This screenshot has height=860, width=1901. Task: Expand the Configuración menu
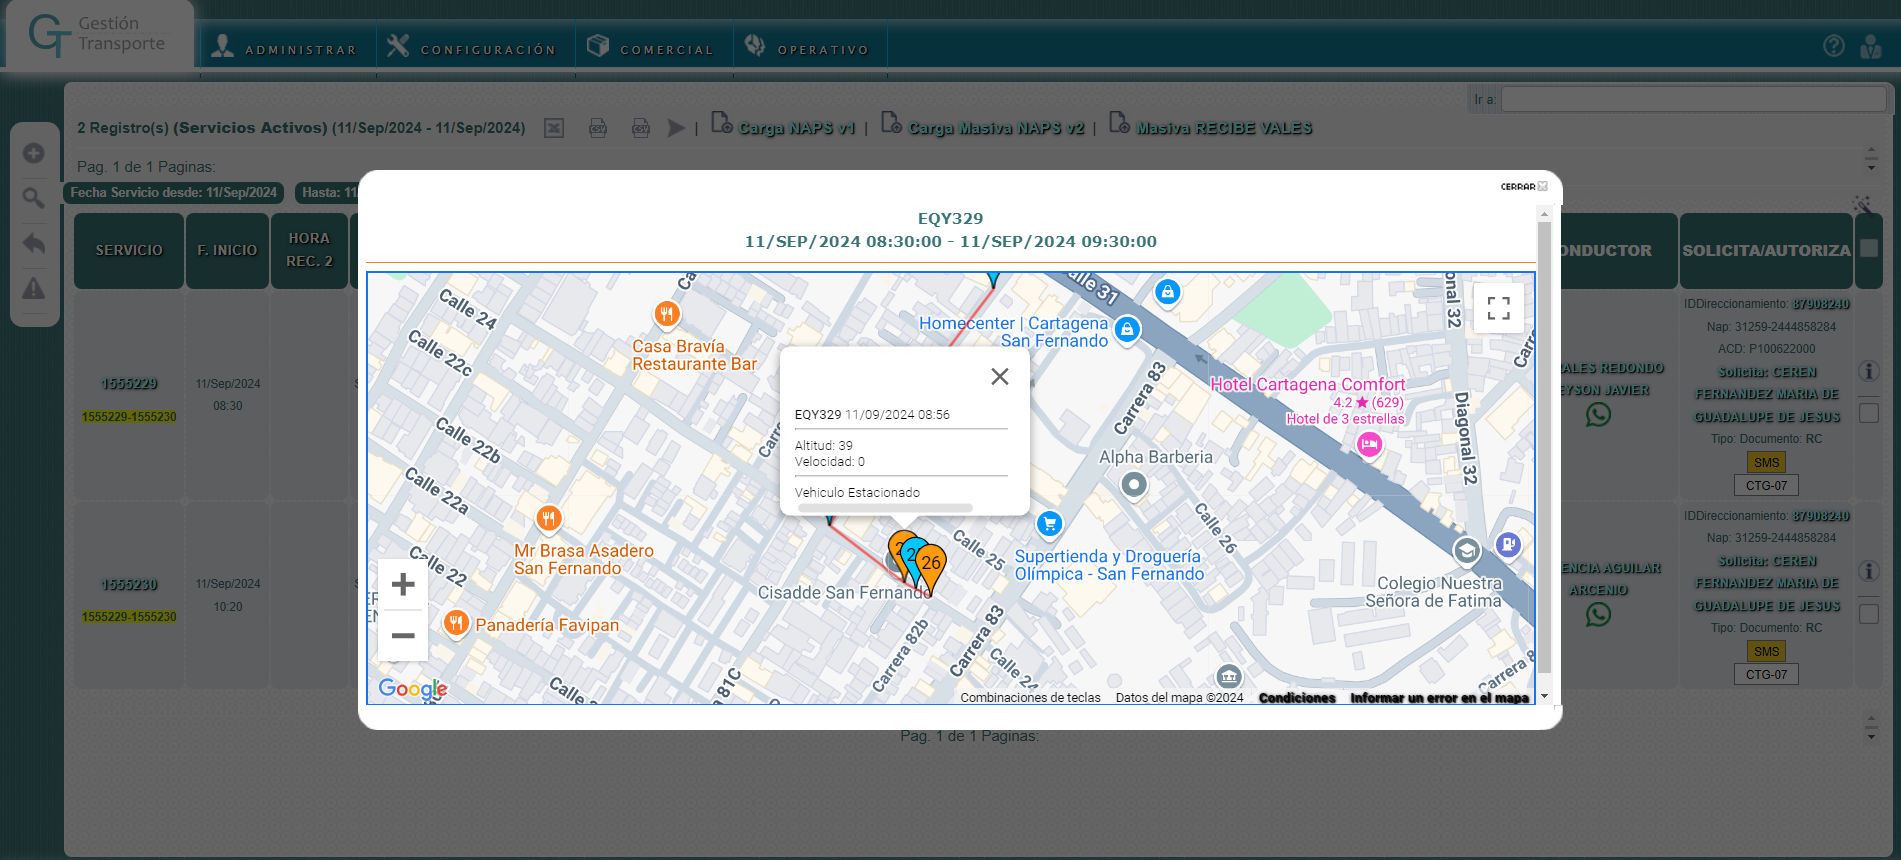[472, 48]
